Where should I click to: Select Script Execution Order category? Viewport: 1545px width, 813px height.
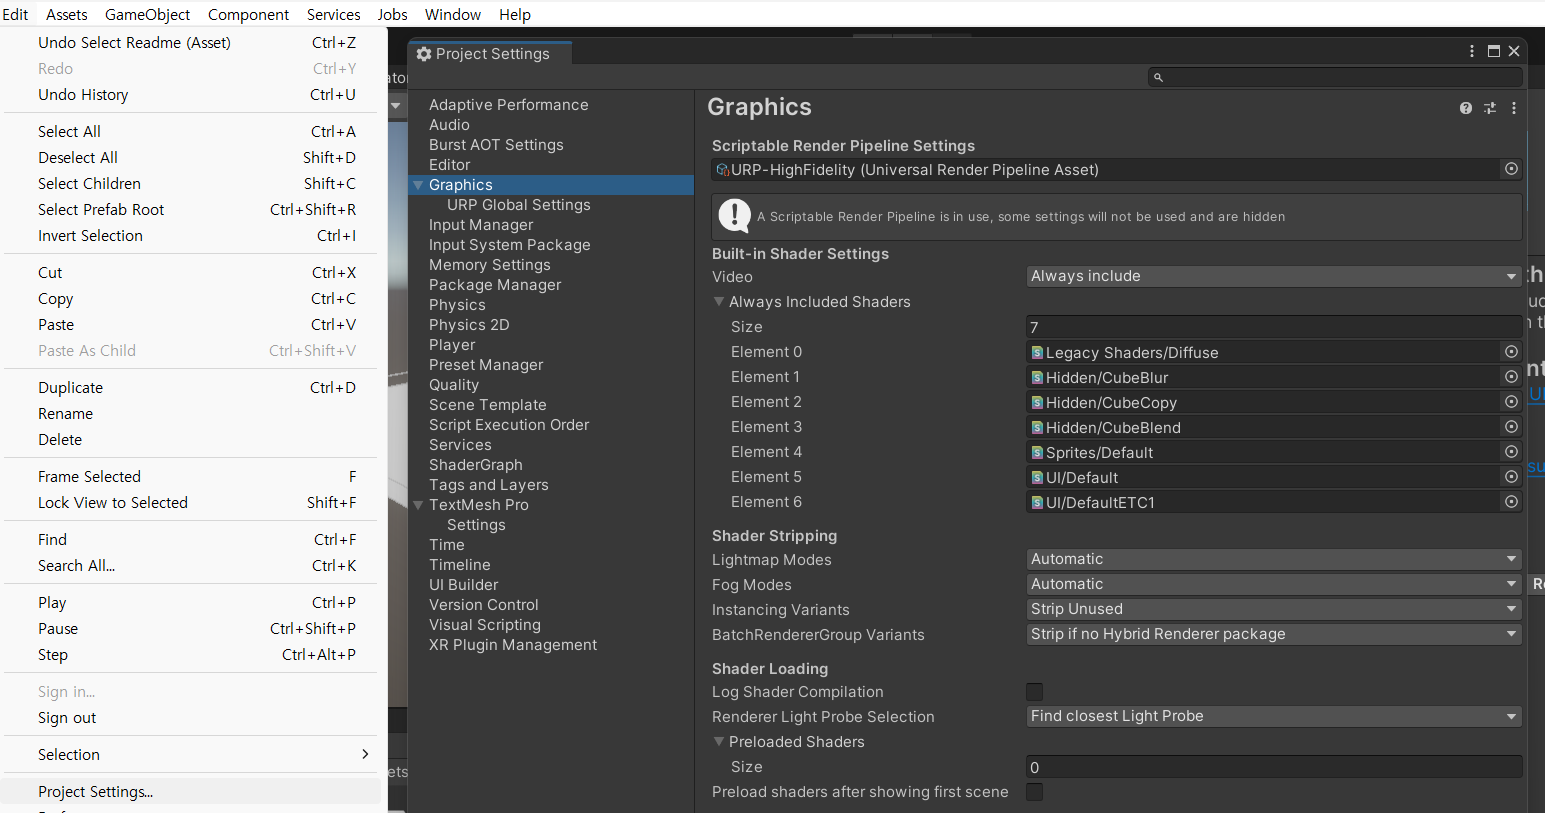(509, 425)
